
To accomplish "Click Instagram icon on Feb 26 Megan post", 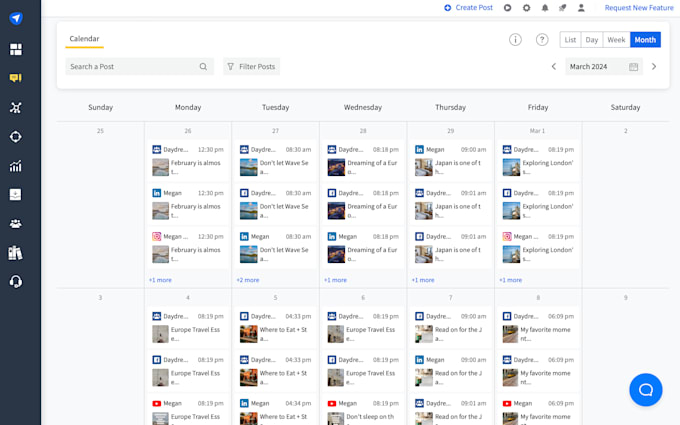I will 157,236.
